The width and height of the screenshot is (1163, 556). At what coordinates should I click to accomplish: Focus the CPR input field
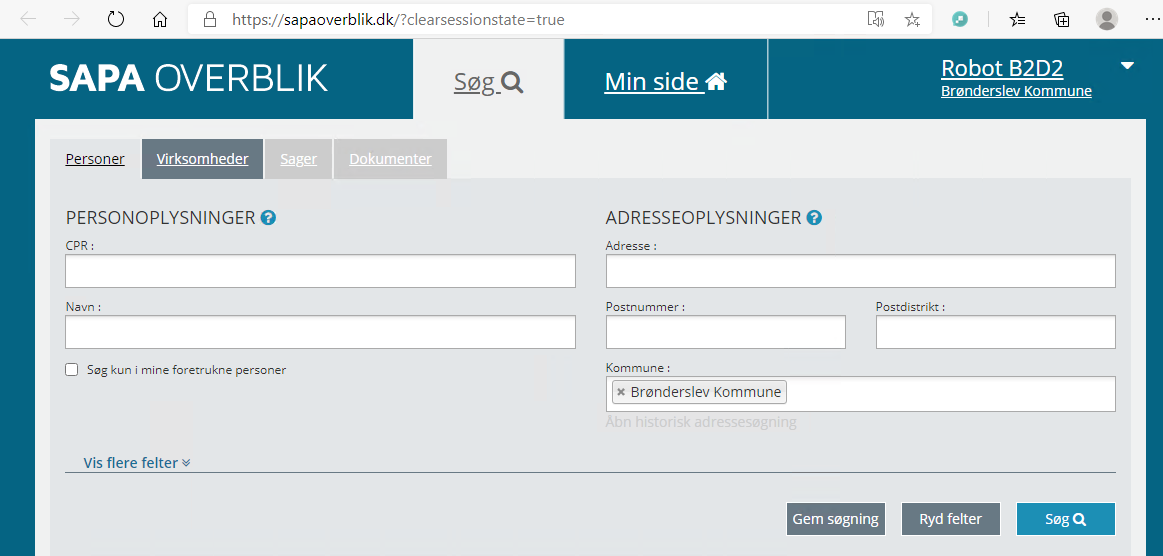[320, 271]
